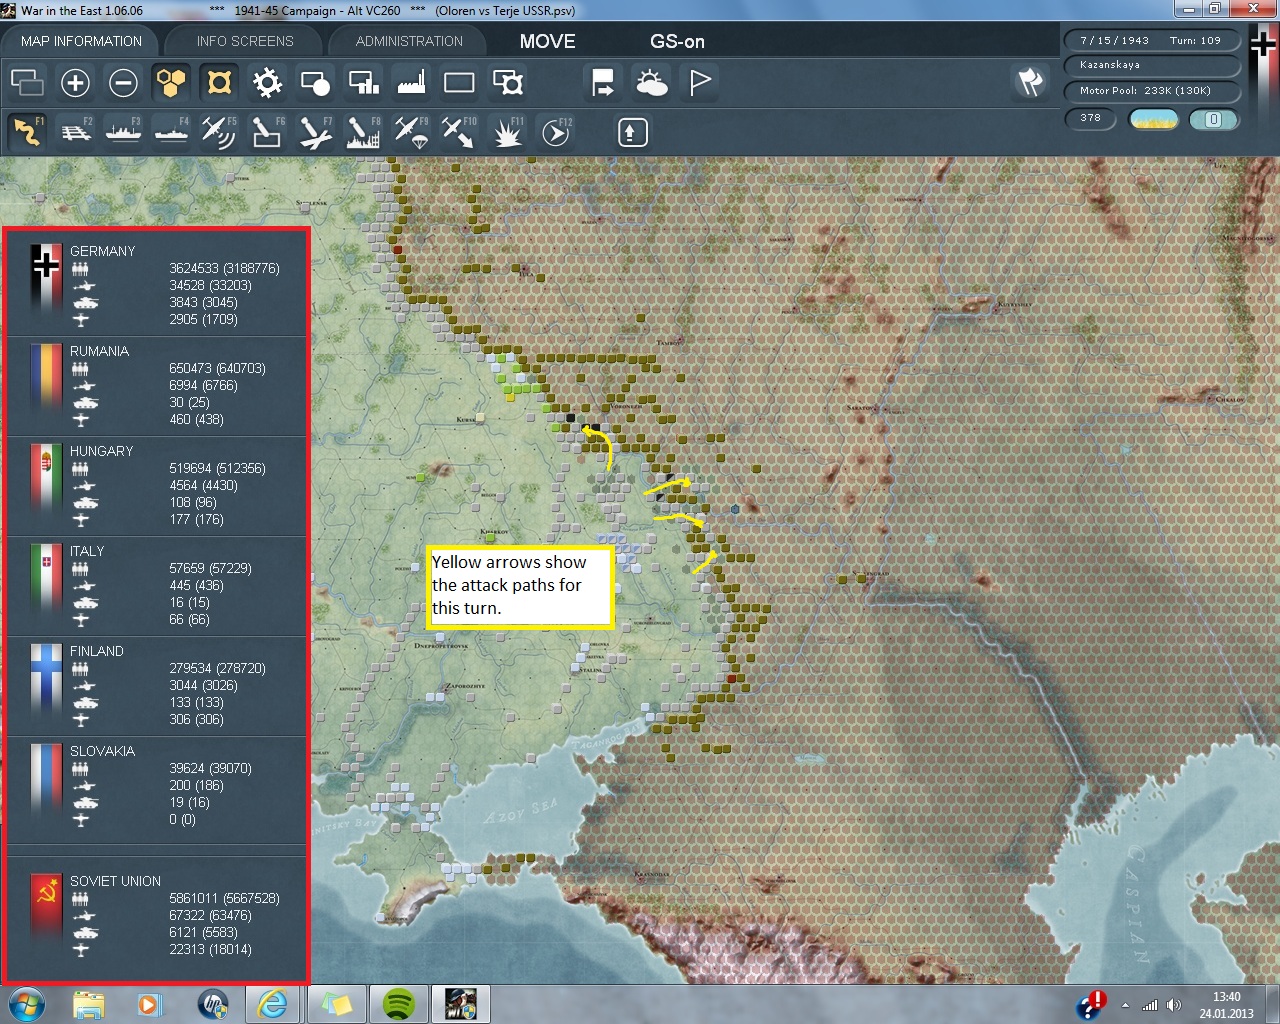1280x1024 pixels.
Task: Select air recon mode (F5)
Action: click(x=218, y=132)
